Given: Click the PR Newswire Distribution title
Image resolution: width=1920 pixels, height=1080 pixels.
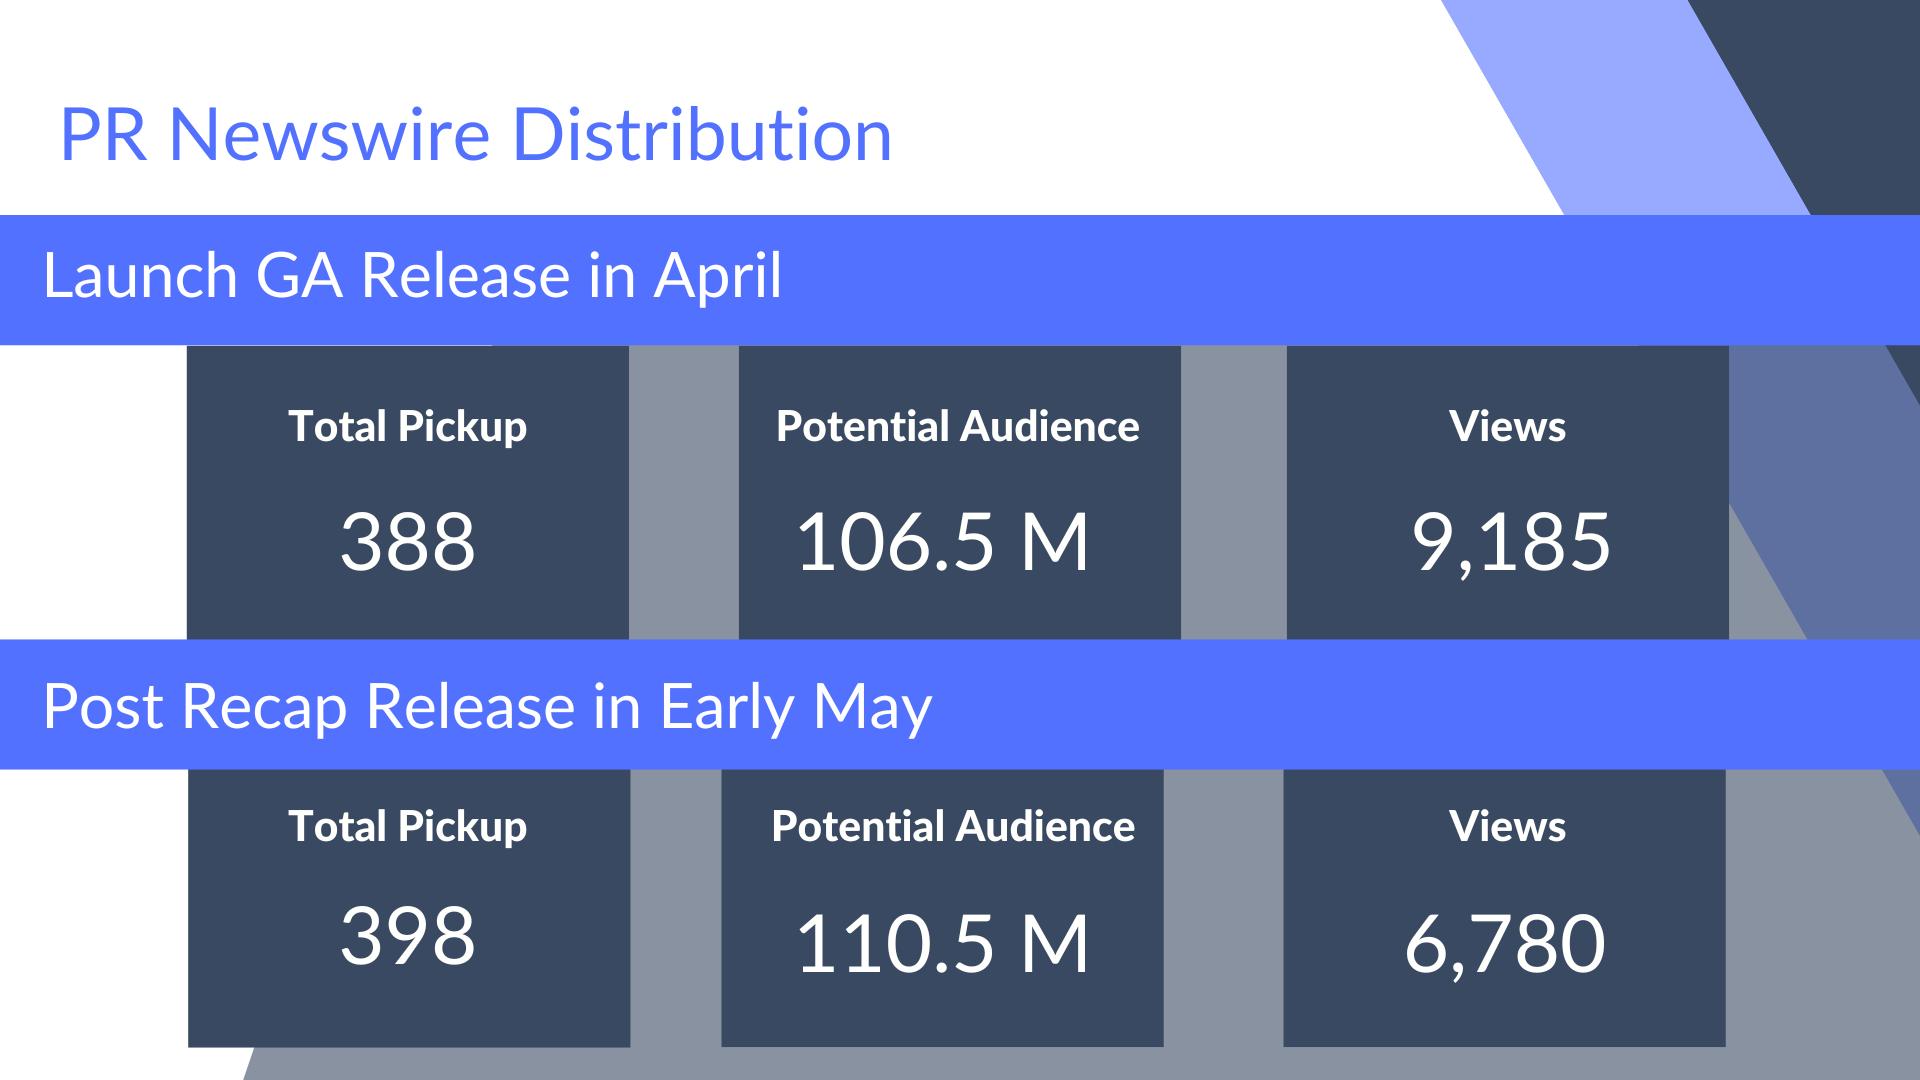Looking at the screenshot, I should click(475, 134).
